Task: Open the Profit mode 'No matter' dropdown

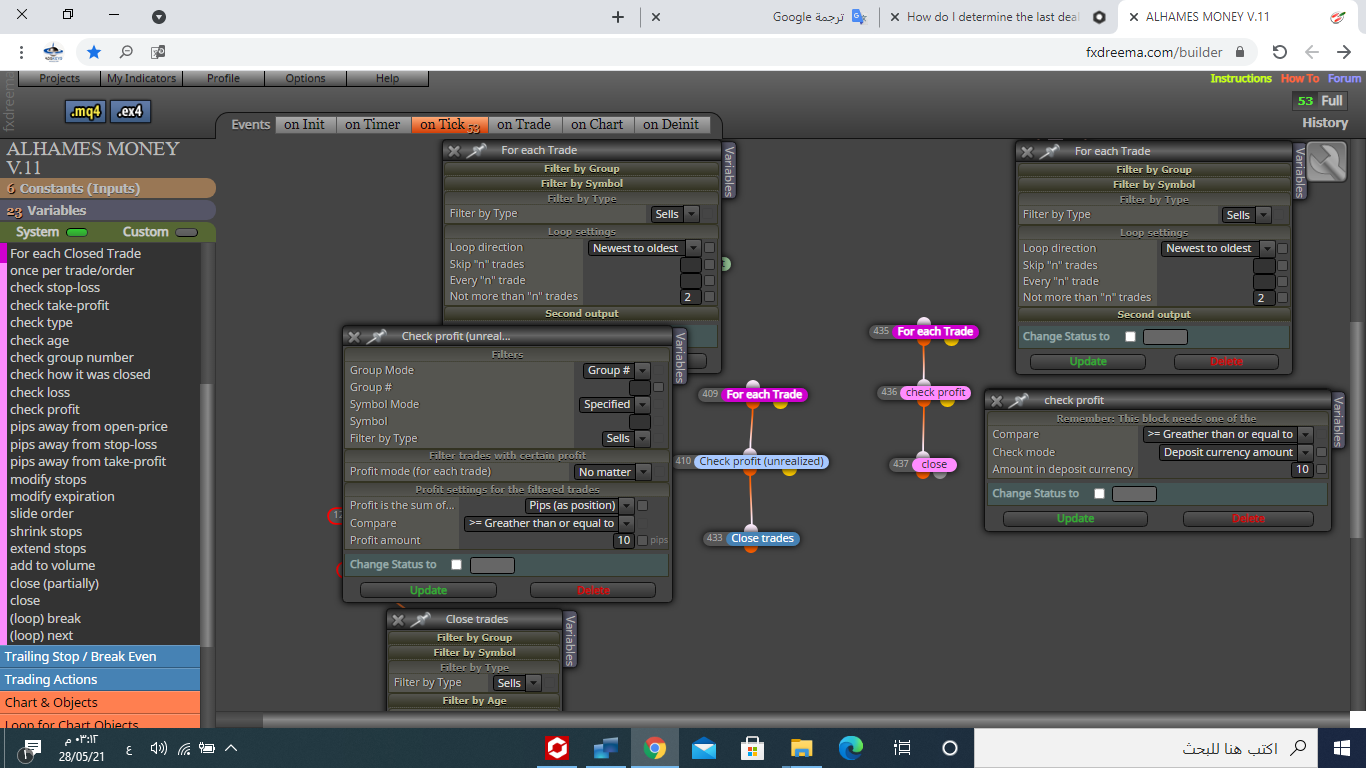Action: coord(613,472)
